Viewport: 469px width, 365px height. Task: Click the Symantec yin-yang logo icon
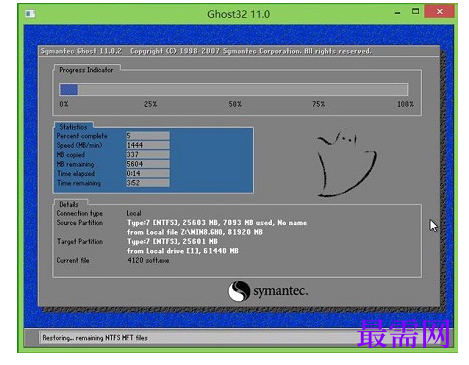[x=239, y=291]
